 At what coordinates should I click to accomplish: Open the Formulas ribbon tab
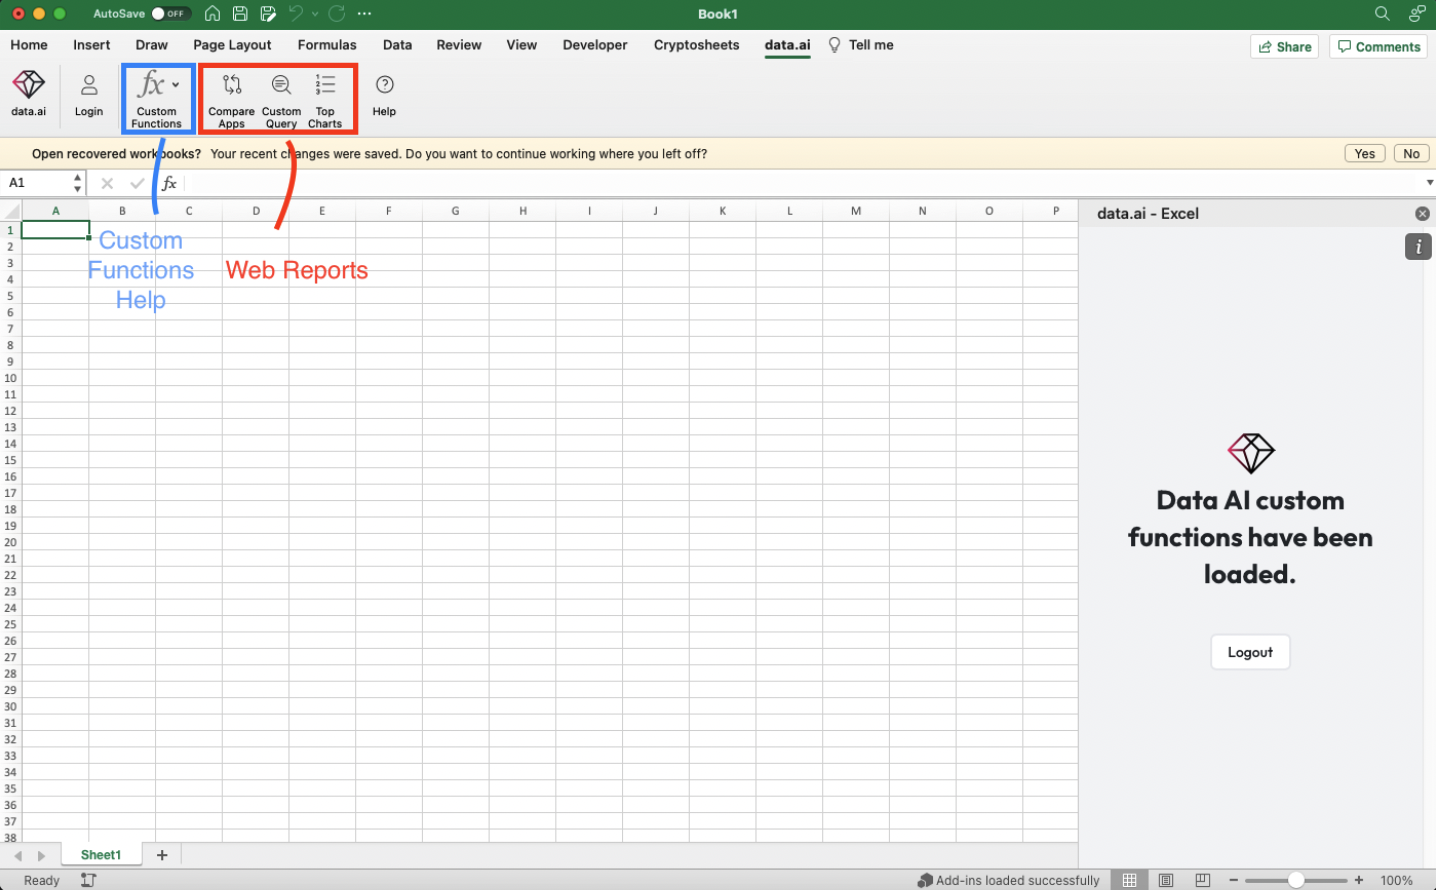(x=327, y=45)
